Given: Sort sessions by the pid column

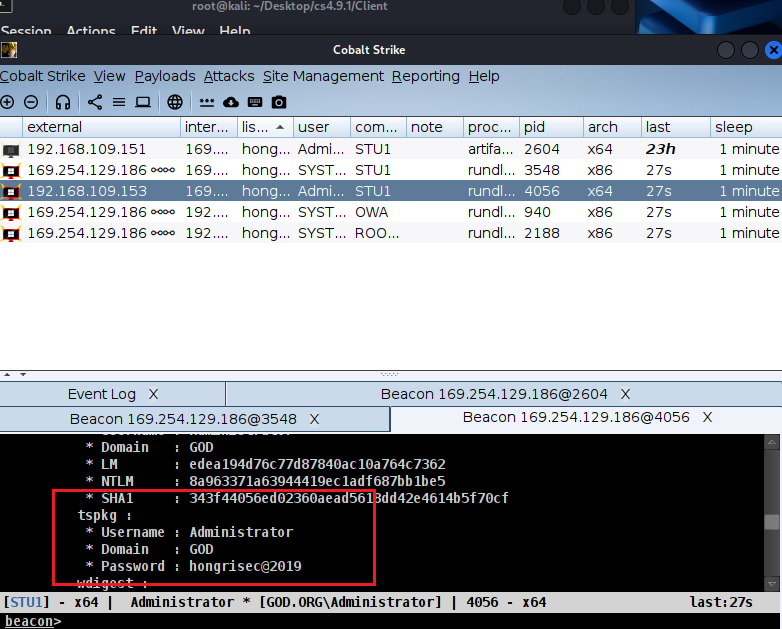Looking at the screenshot, I should [x=551, y=127].
